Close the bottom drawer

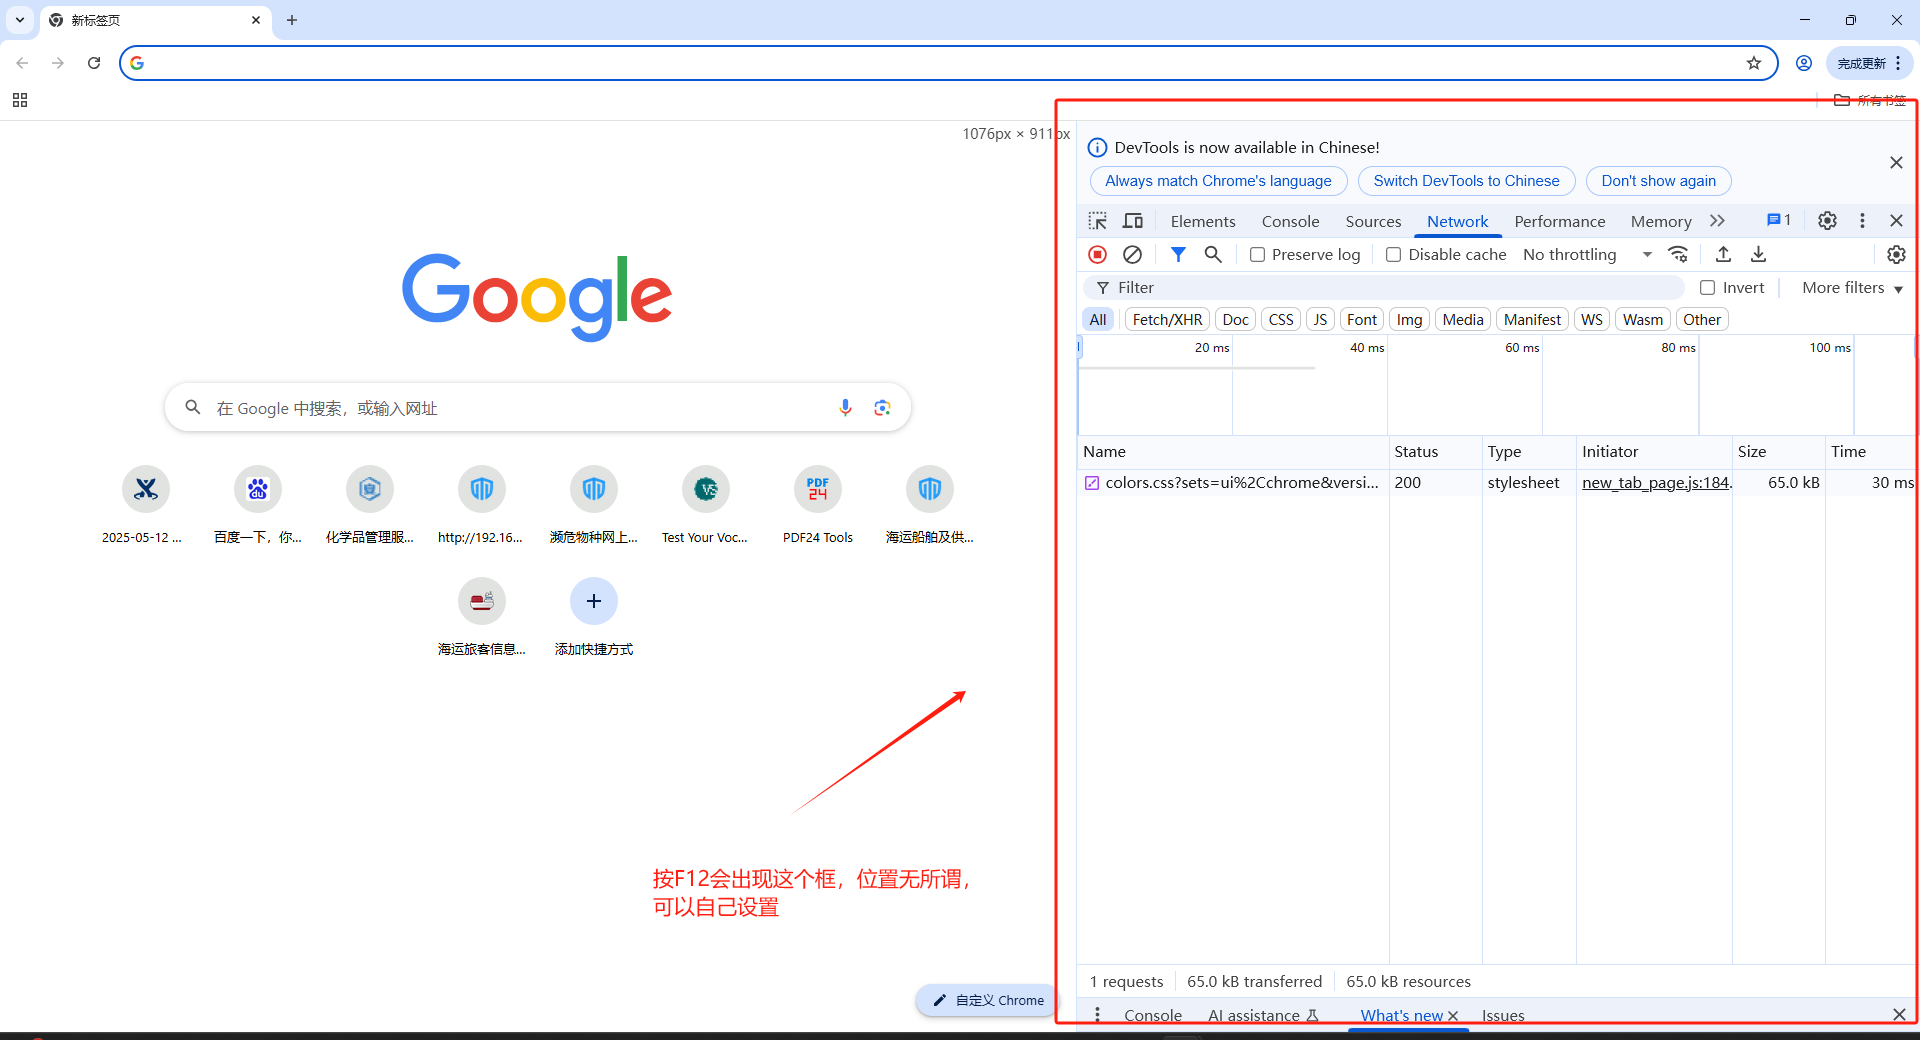point(1899,1015)
